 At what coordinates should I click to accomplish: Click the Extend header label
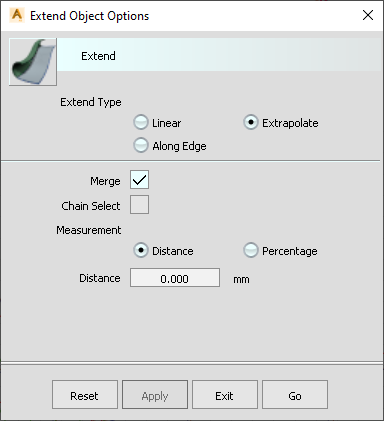pos(98,56)
